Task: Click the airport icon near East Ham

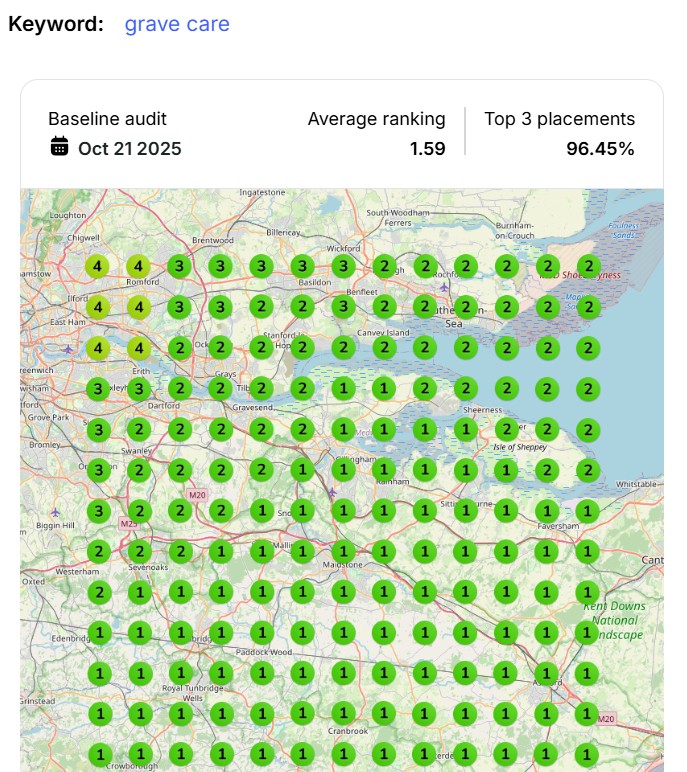Action: click(x=67, y=349)
